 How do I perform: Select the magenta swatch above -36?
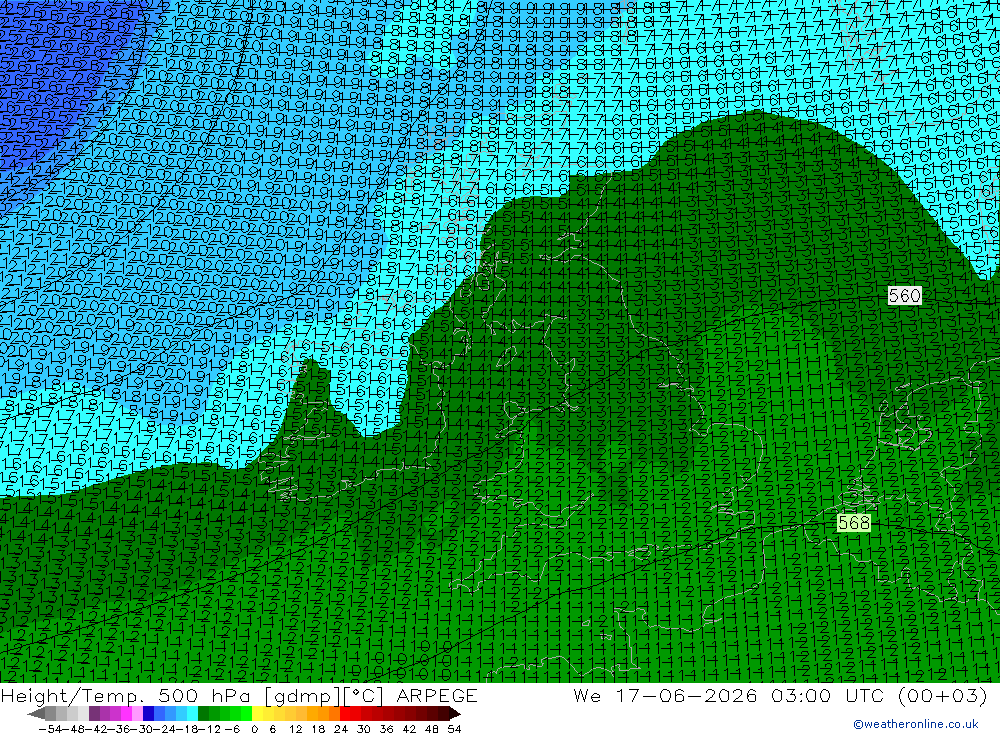(x=126, y=714)
